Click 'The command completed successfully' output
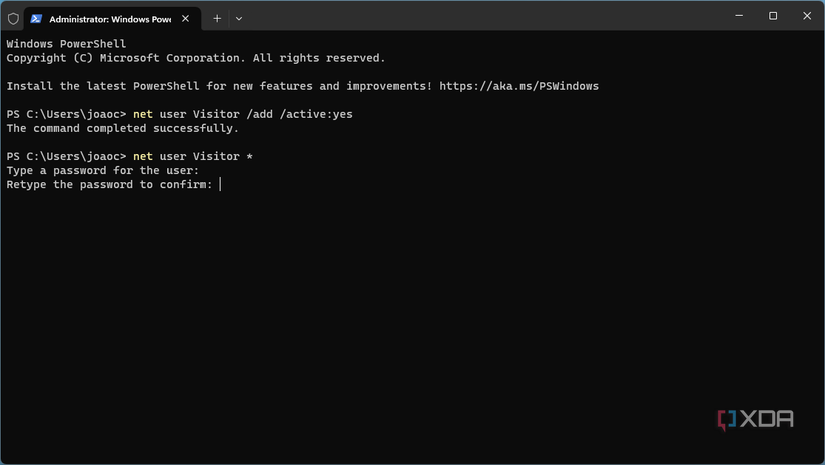825x465 pixels. (x=122, y=128)
